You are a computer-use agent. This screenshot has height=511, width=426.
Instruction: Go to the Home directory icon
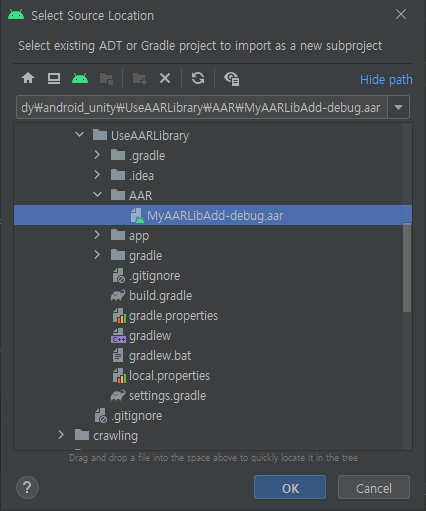[x=28, y=78]
